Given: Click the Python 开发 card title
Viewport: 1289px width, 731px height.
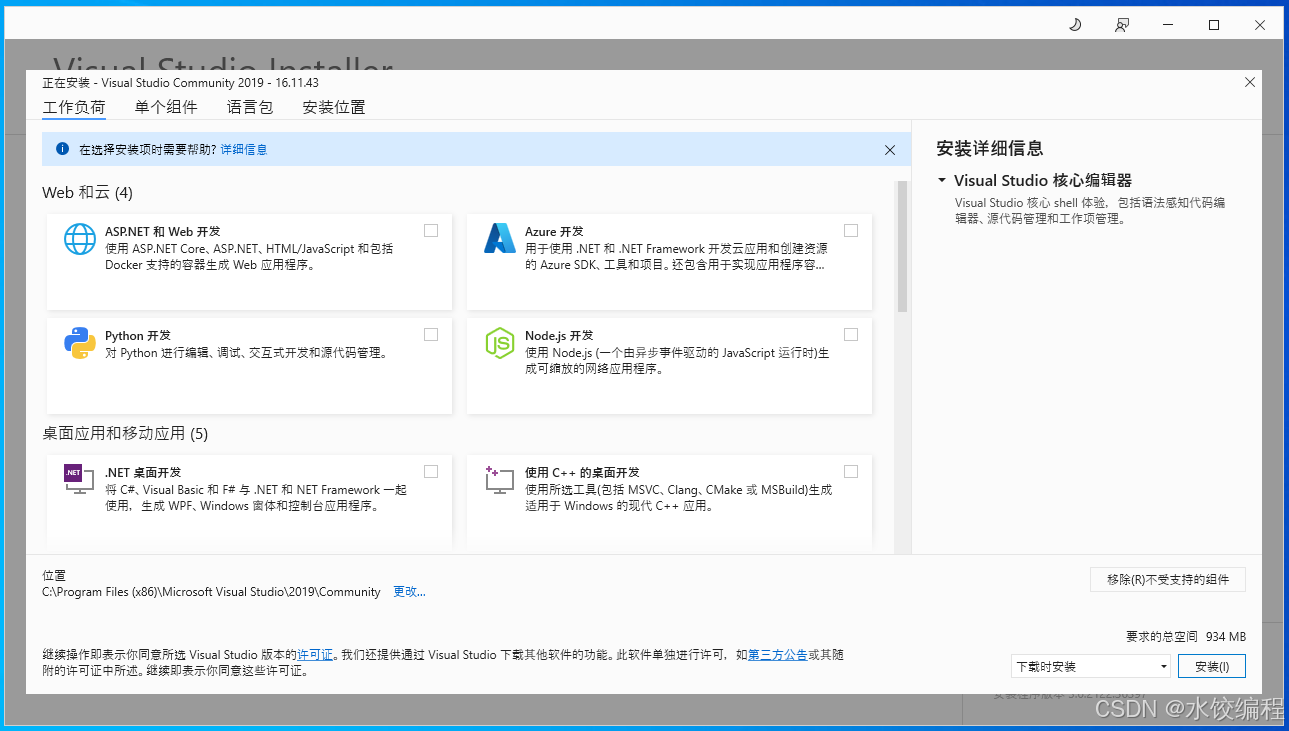Looking at the screenshot, I should pos(138,335).
